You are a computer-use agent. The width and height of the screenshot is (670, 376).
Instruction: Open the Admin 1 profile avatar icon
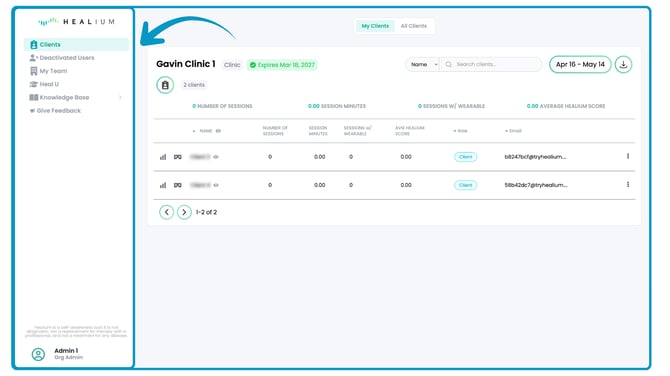[x=38, y=354]
